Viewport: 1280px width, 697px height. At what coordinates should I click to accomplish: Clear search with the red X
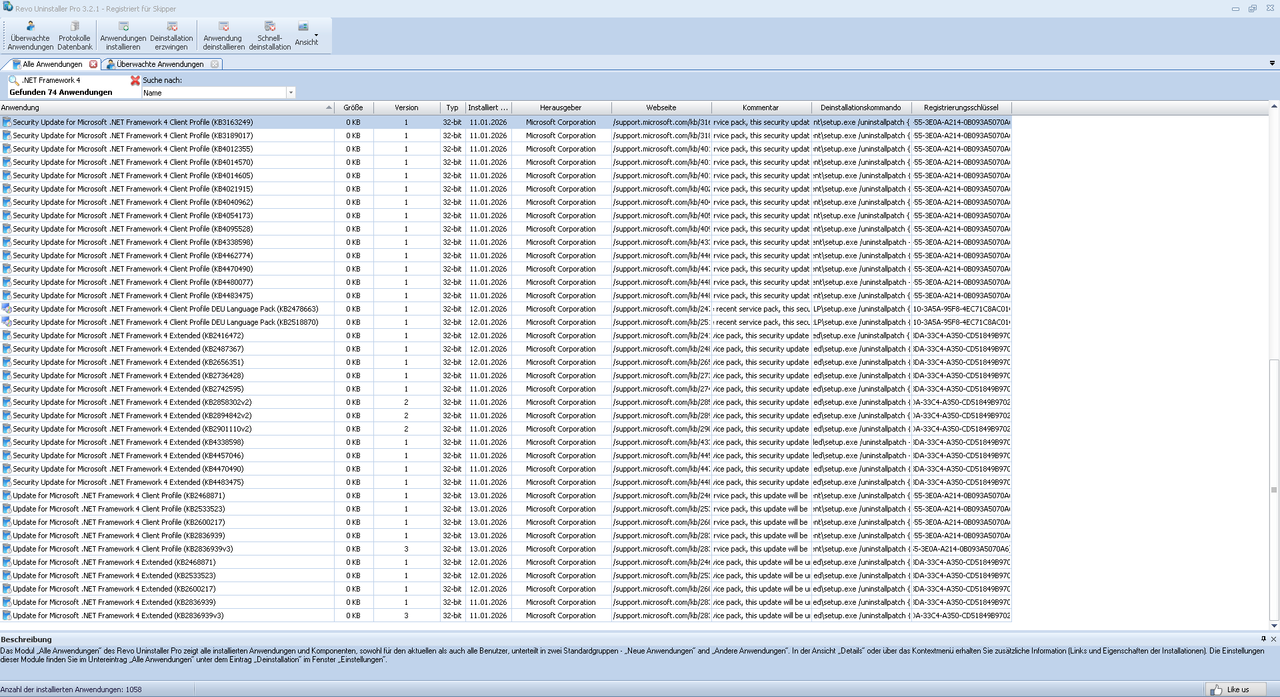click(x=135, y=80)
